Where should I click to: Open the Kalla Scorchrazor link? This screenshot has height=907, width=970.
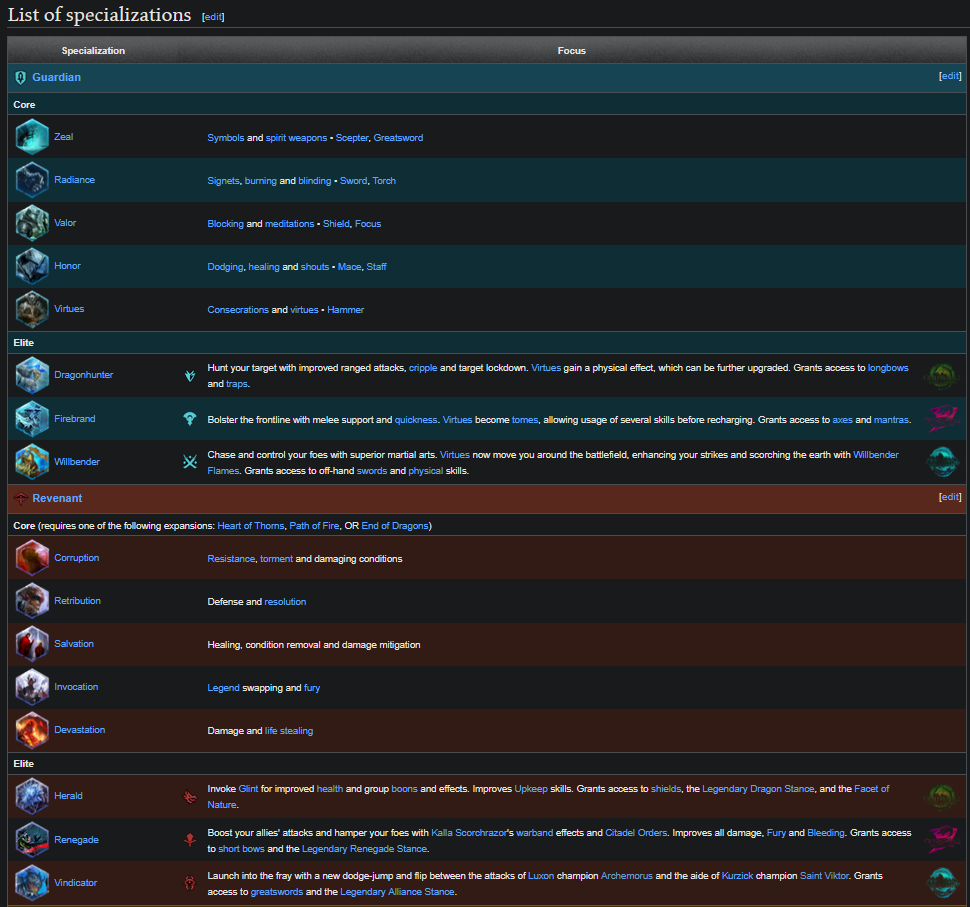coord(469,833)
